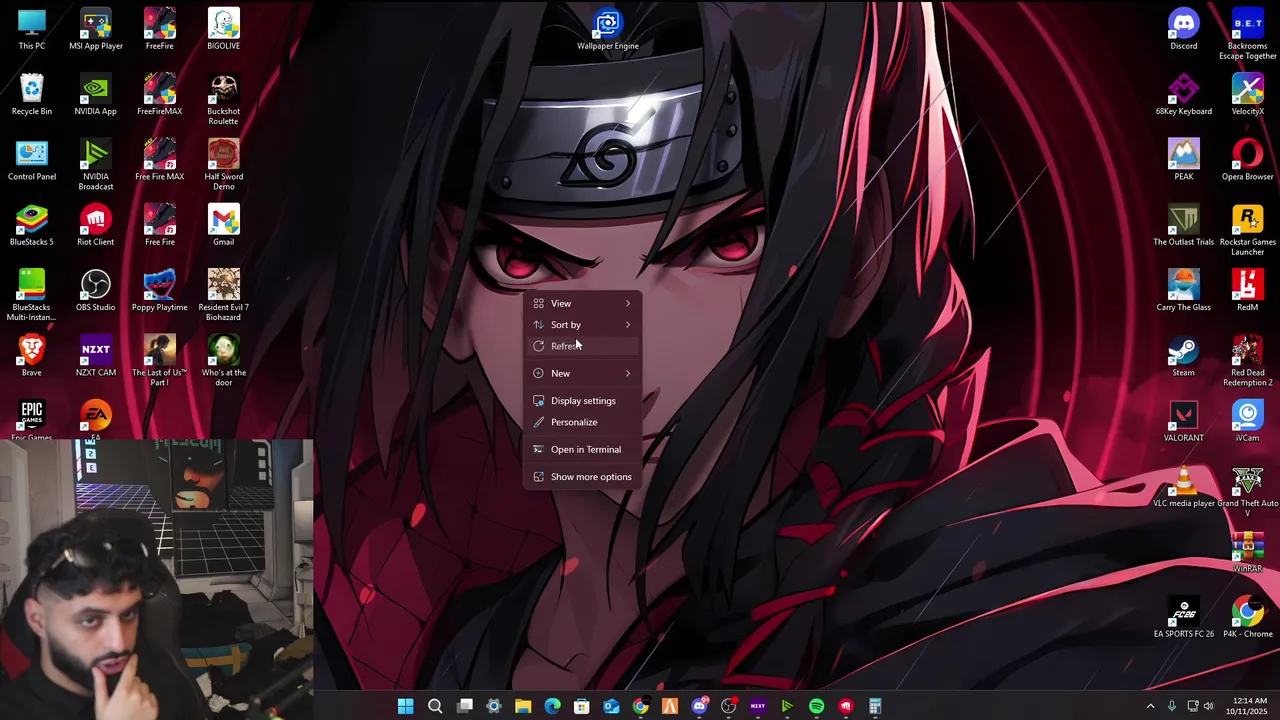Launch The Last of Us Part I
Image resolution: width=1280 pixels, height=720 pixels.
coord(160,361)
